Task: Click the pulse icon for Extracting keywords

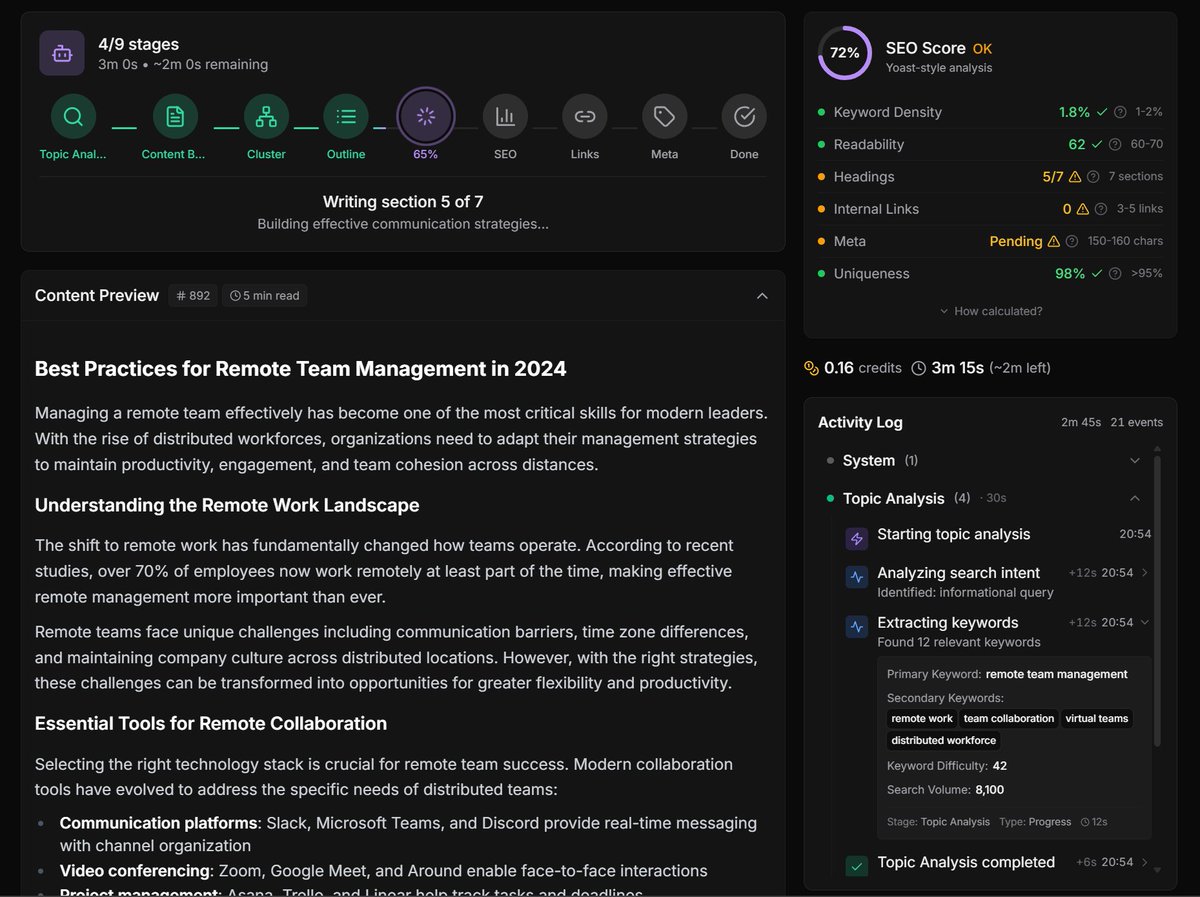Action: pos(856,627)
